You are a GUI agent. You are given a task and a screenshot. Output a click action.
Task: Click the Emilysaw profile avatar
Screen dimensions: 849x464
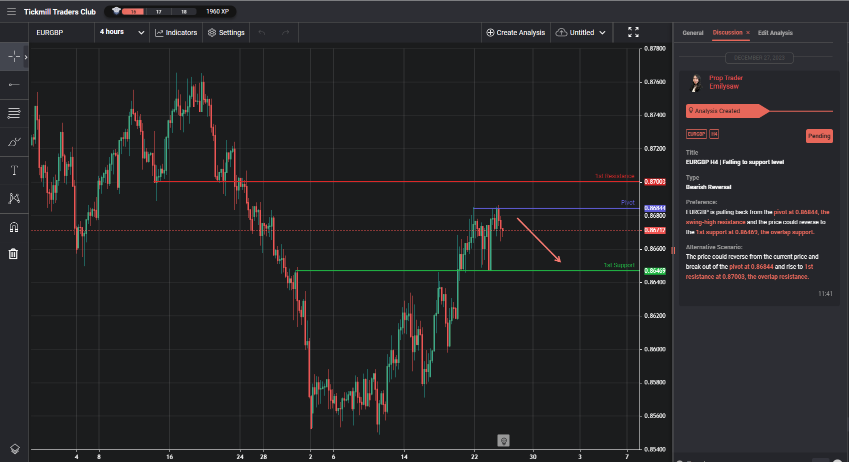point(695,83)
